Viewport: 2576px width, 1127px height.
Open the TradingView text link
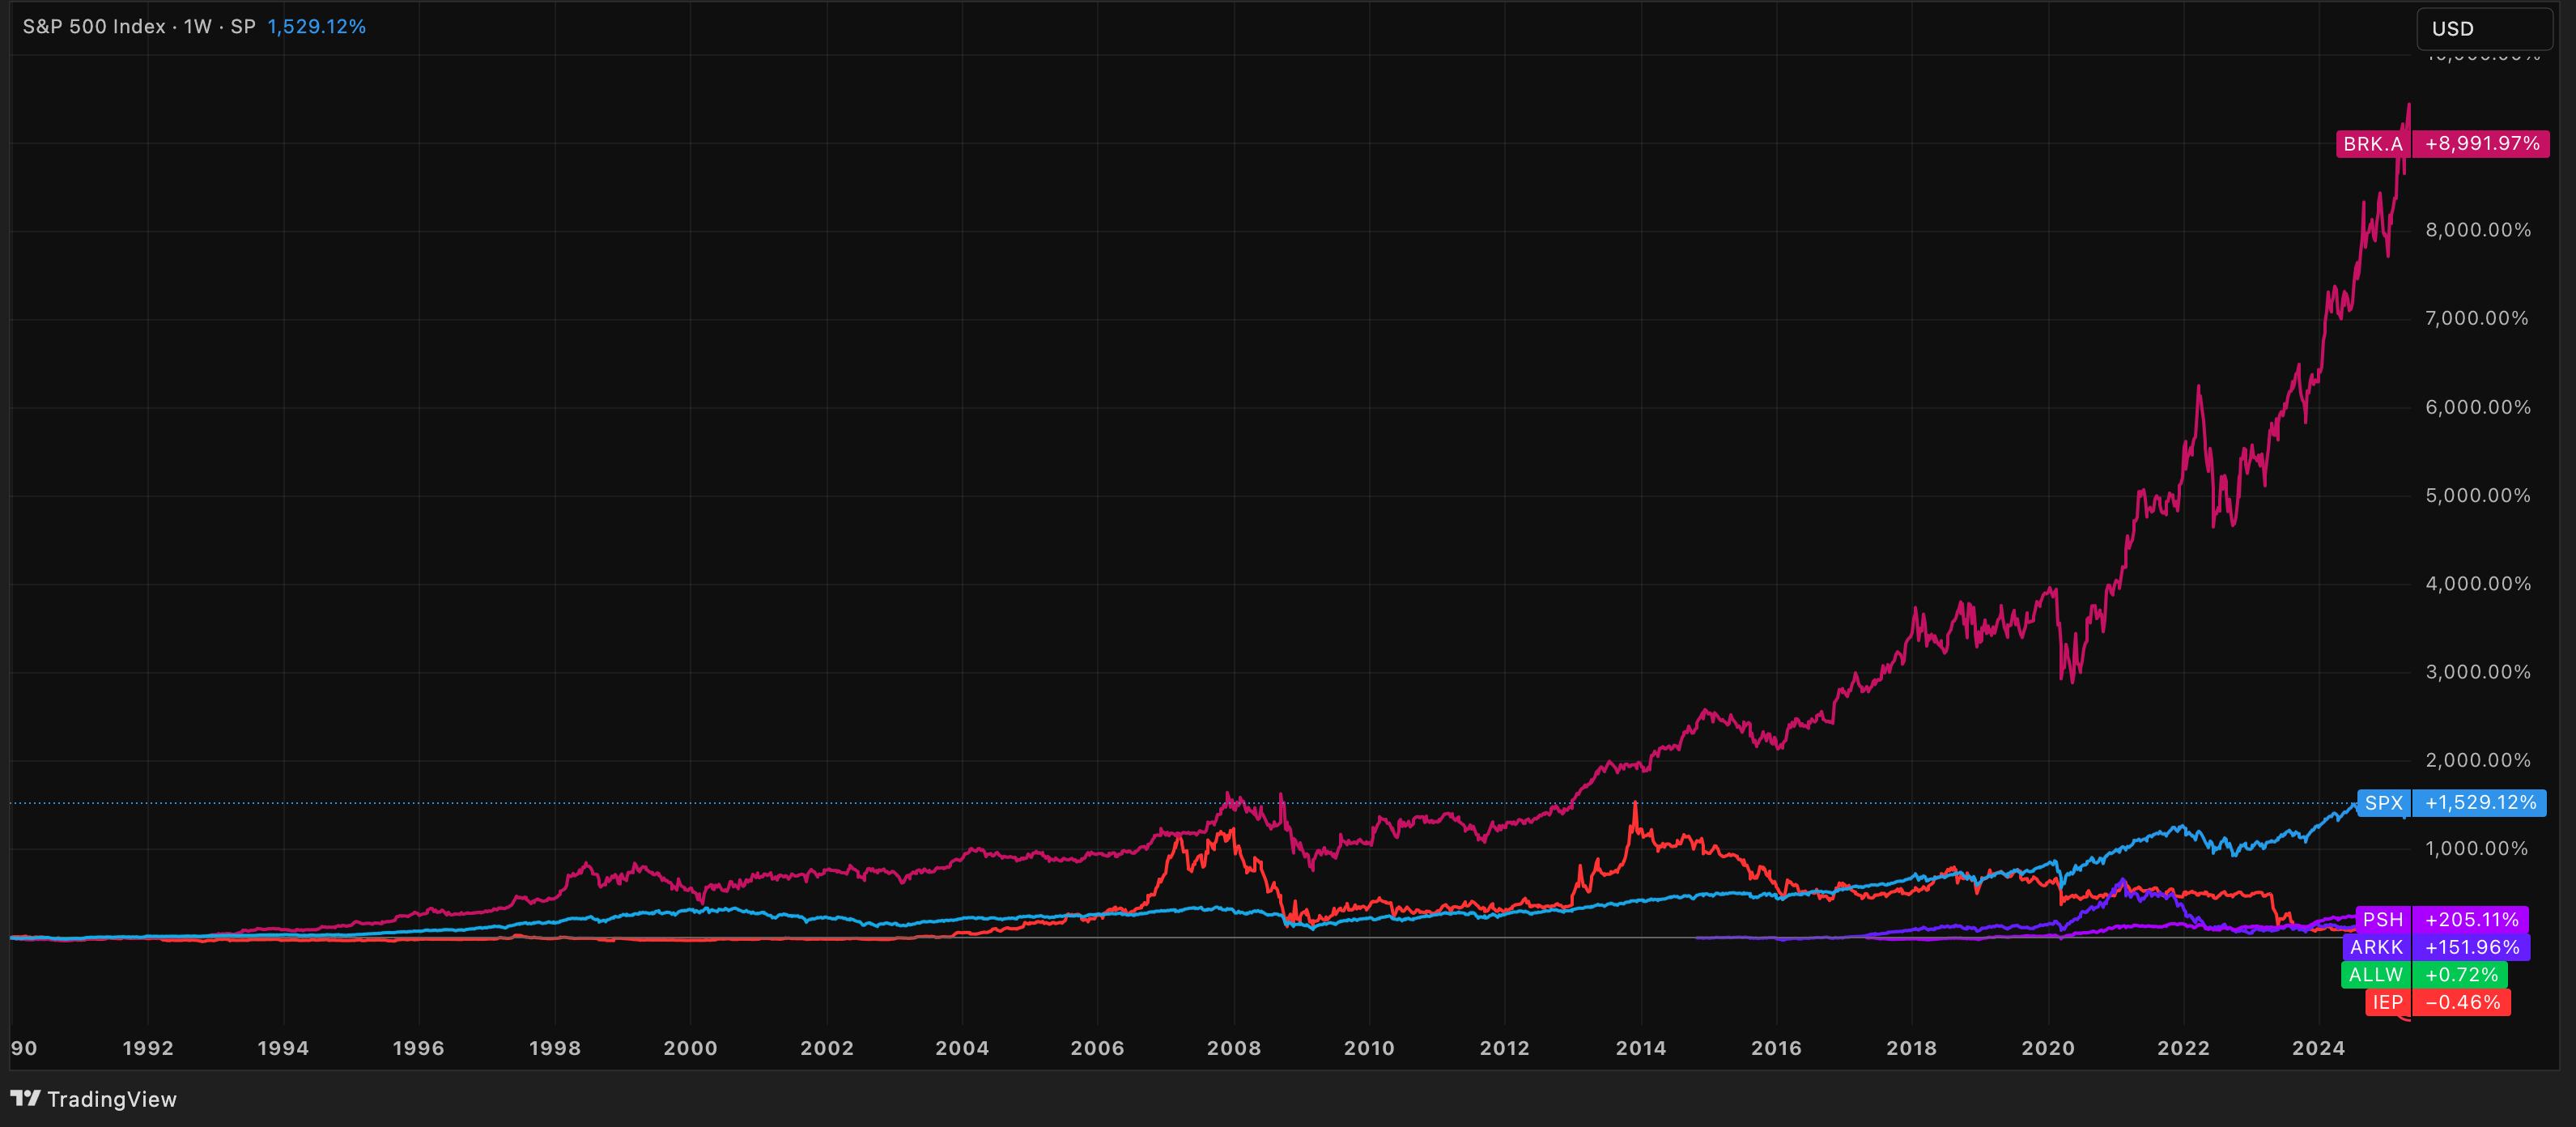pos(111,1099)
